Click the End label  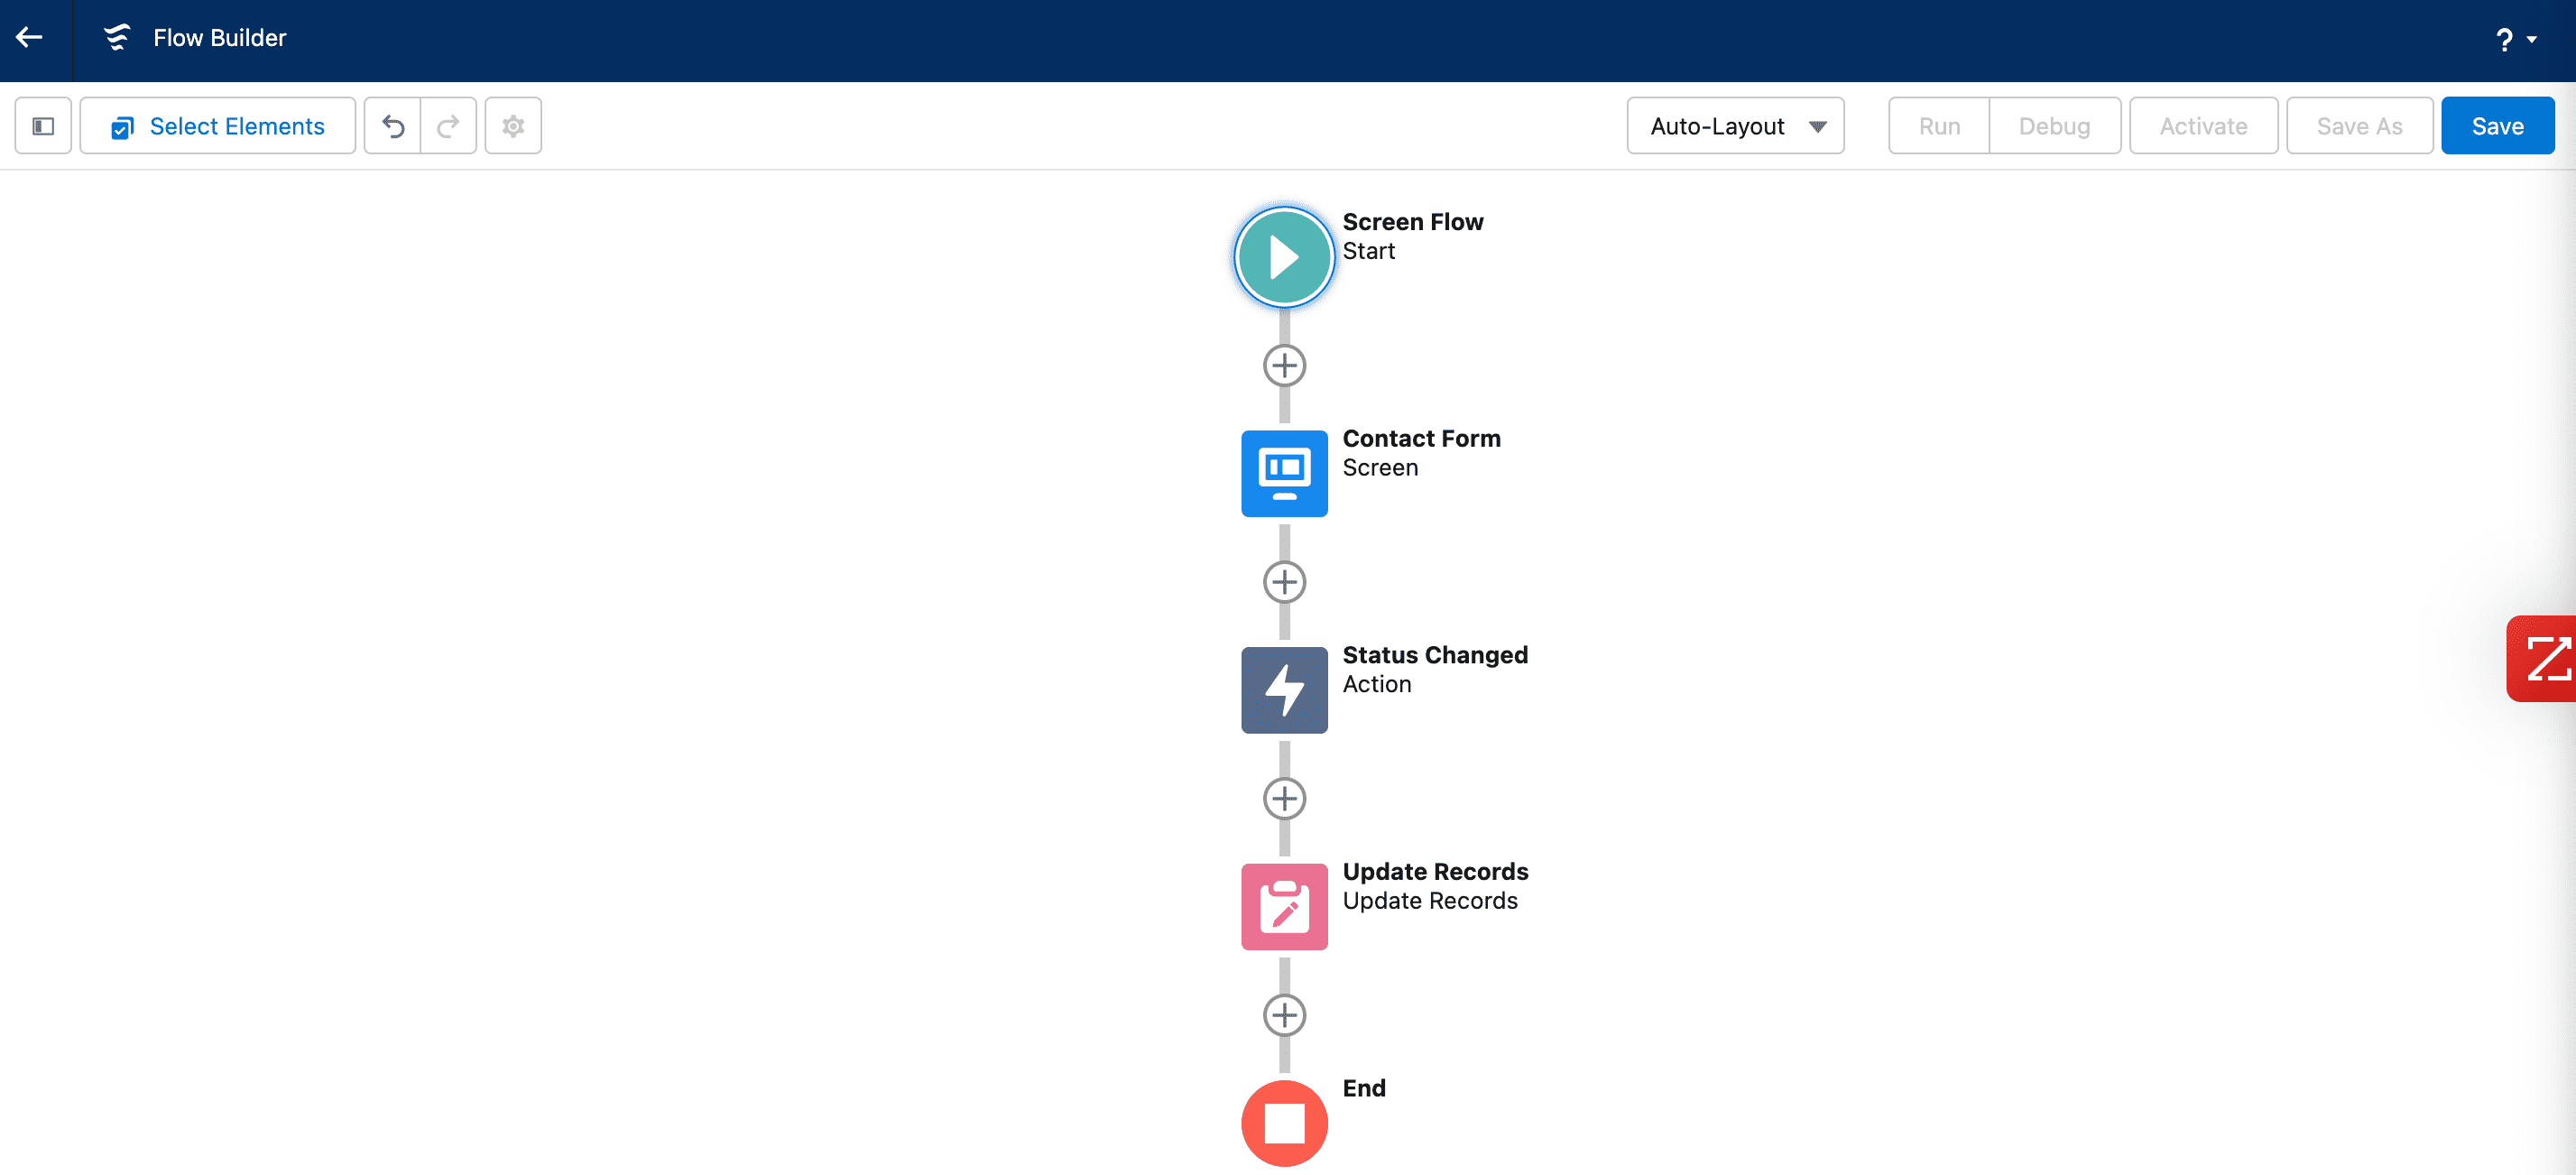[1363, 1088]
